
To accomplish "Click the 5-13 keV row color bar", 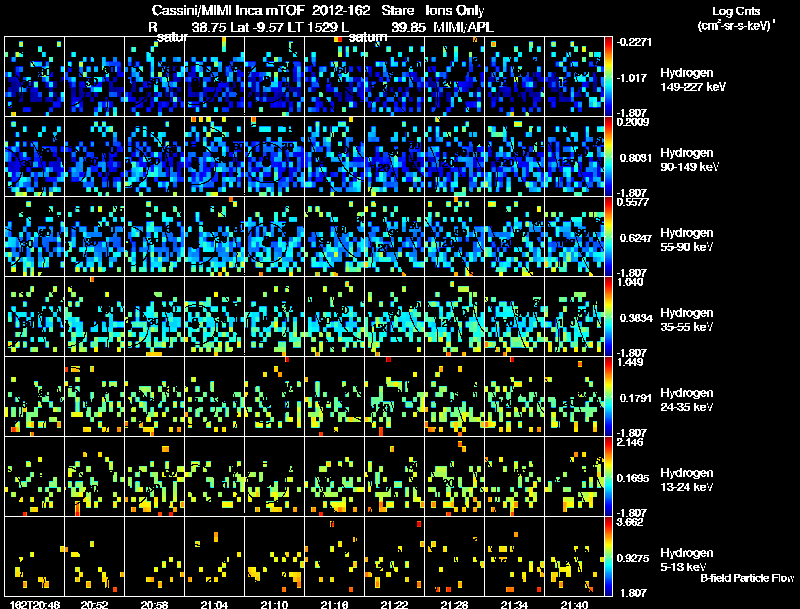I will [608, 557].
